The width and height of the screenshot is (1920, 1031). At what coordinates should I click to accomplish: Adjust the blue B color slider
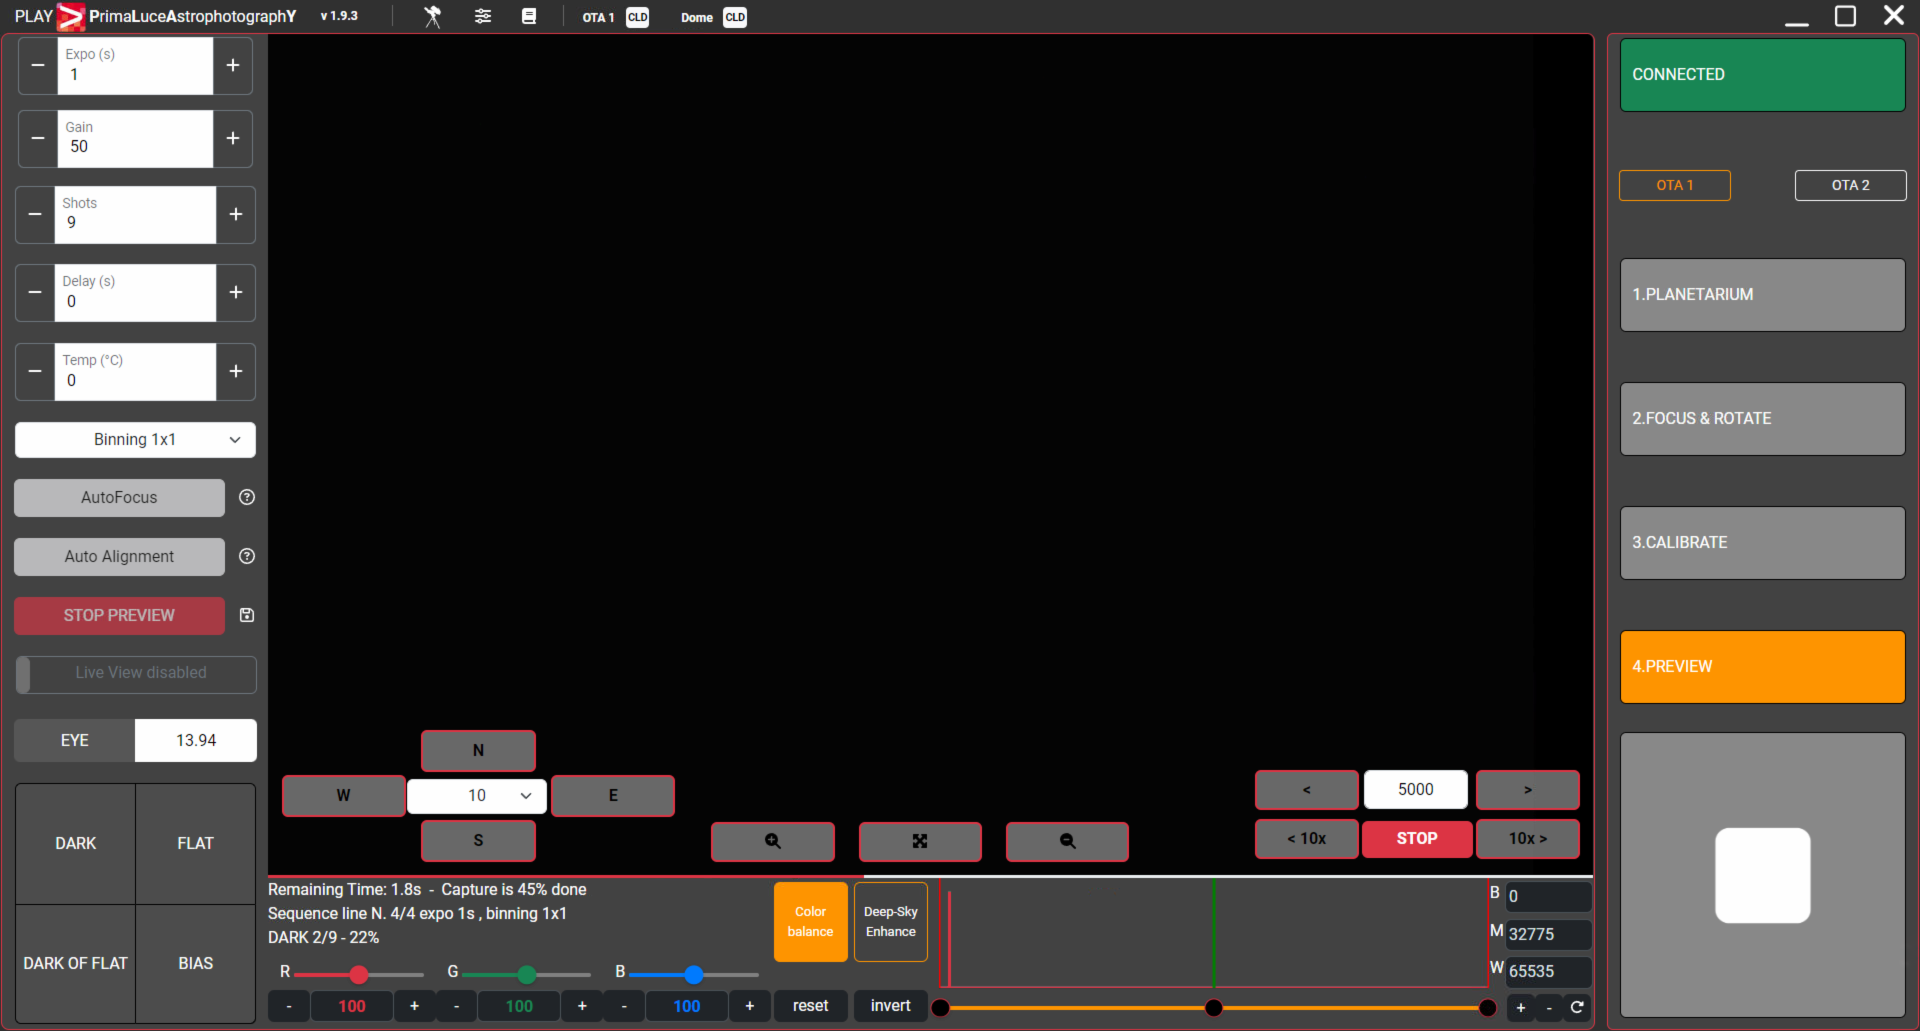[694, 974]
